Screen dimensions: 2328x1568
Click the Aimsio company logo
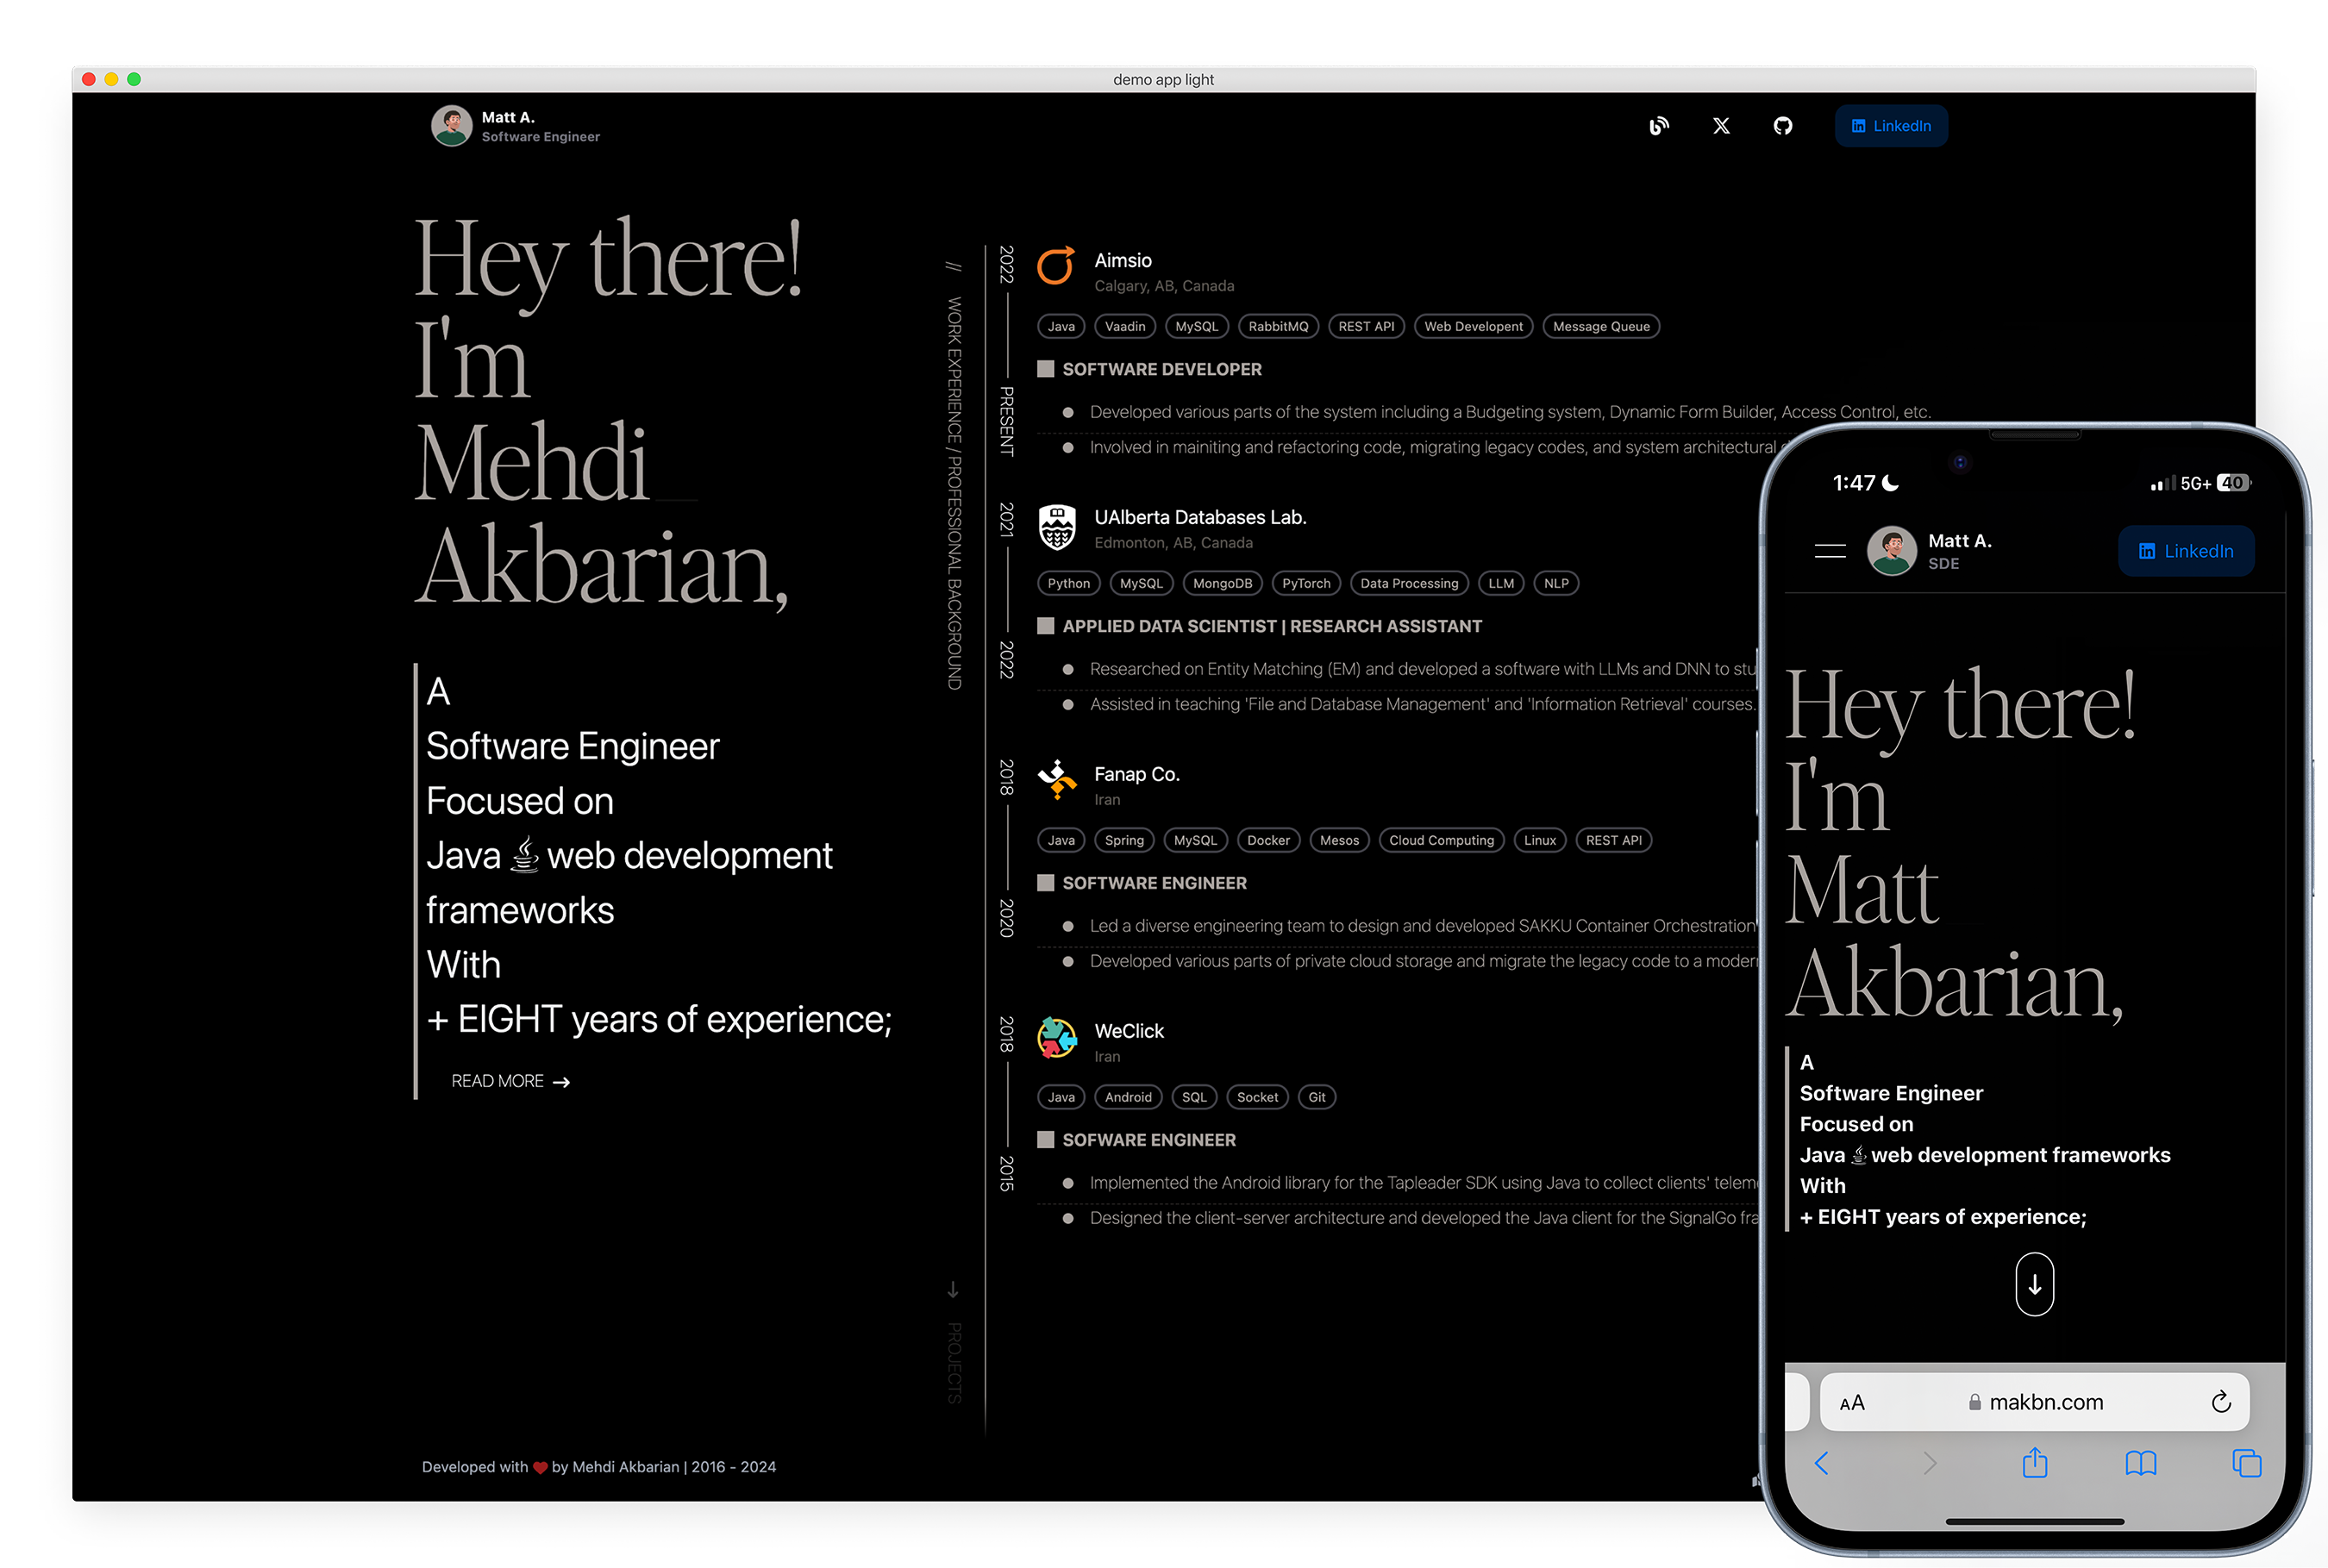click(1056, 266)
